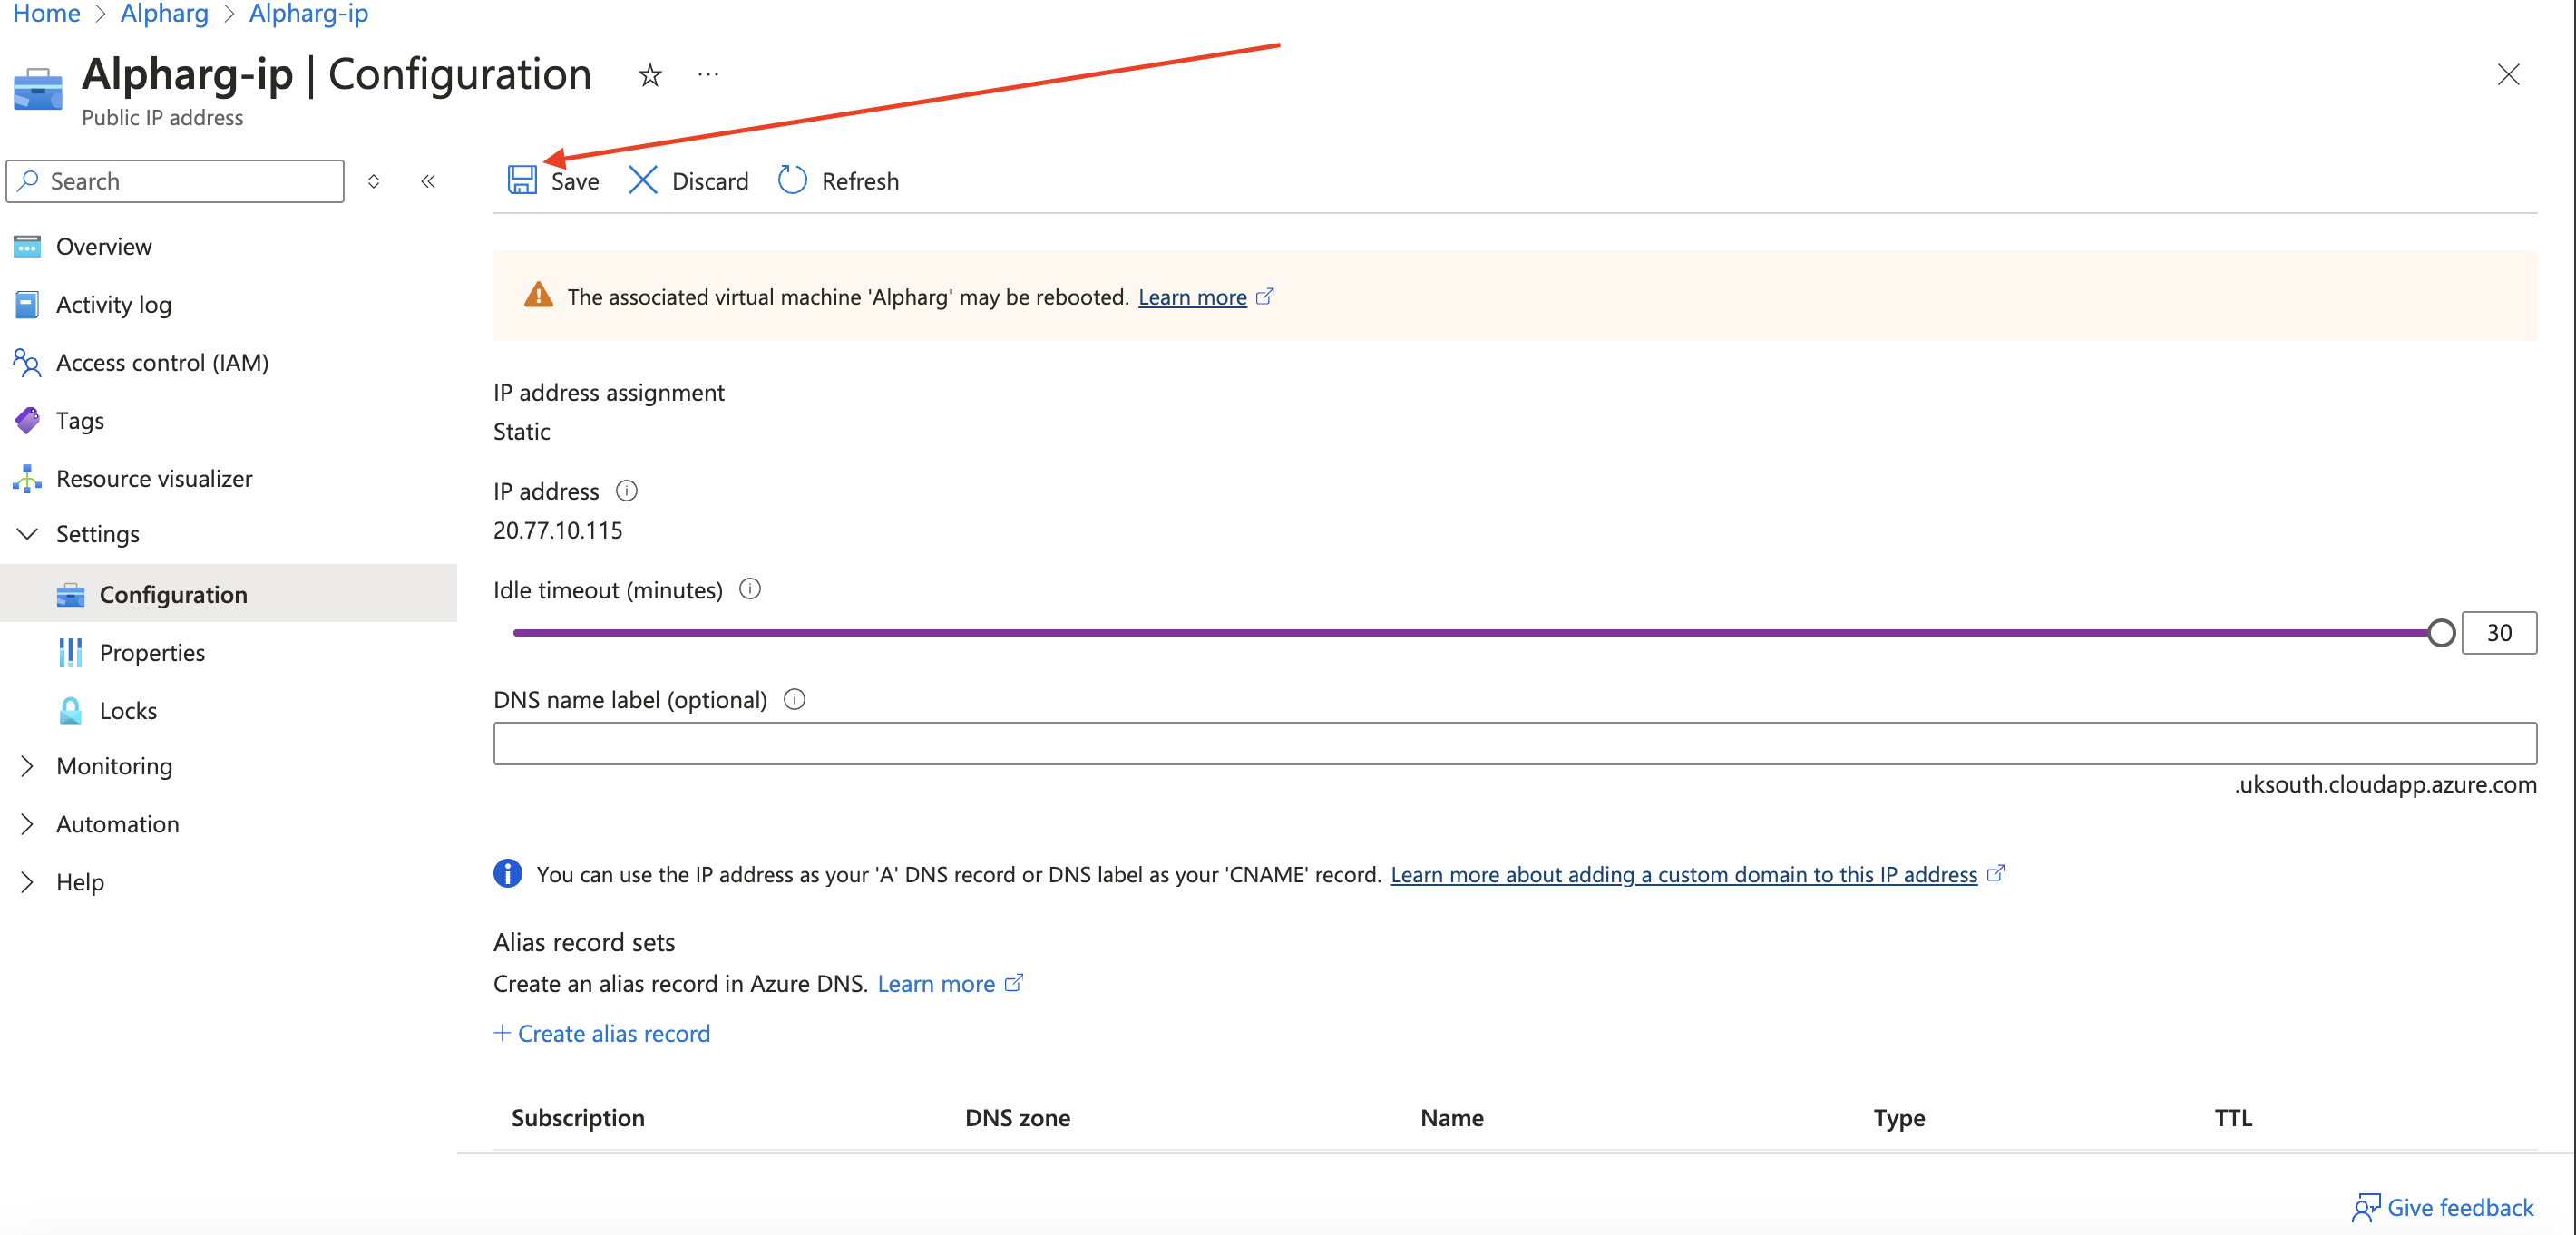Viewport: 2576px width, 1235px height.
Task: Click the Subscription column header
Action: (578, 1117)
